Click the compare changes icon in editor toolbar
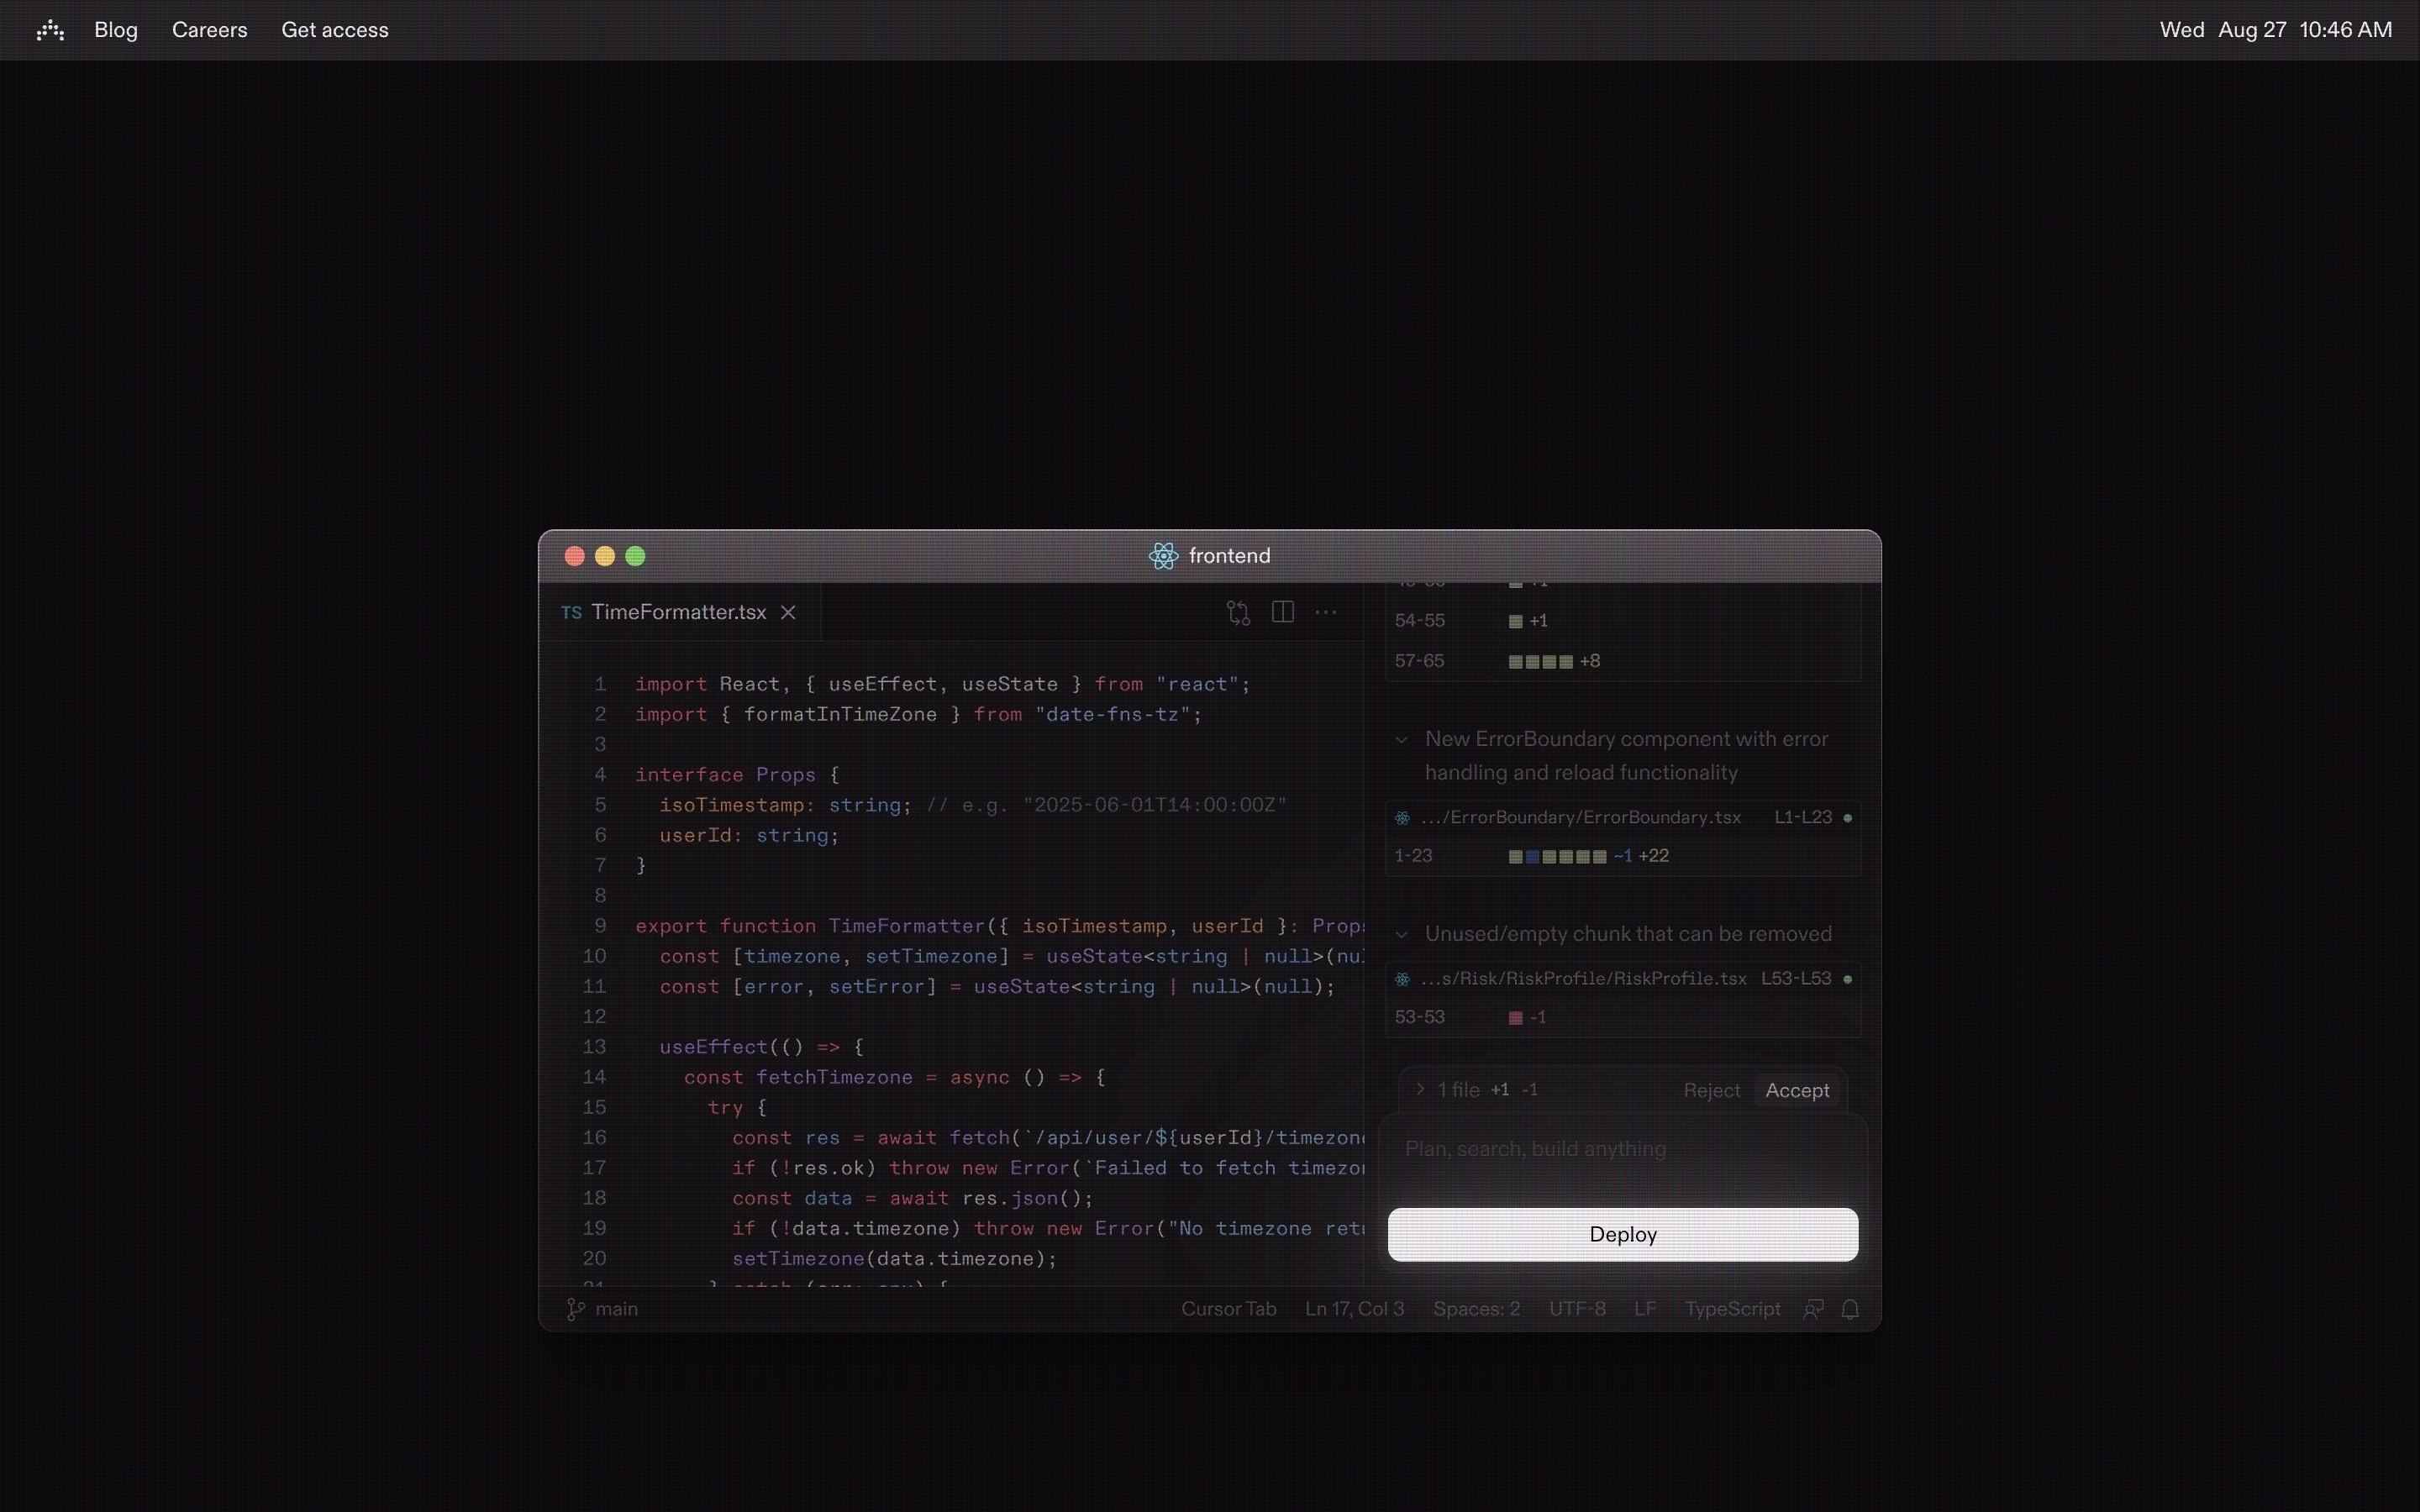 1238,613
